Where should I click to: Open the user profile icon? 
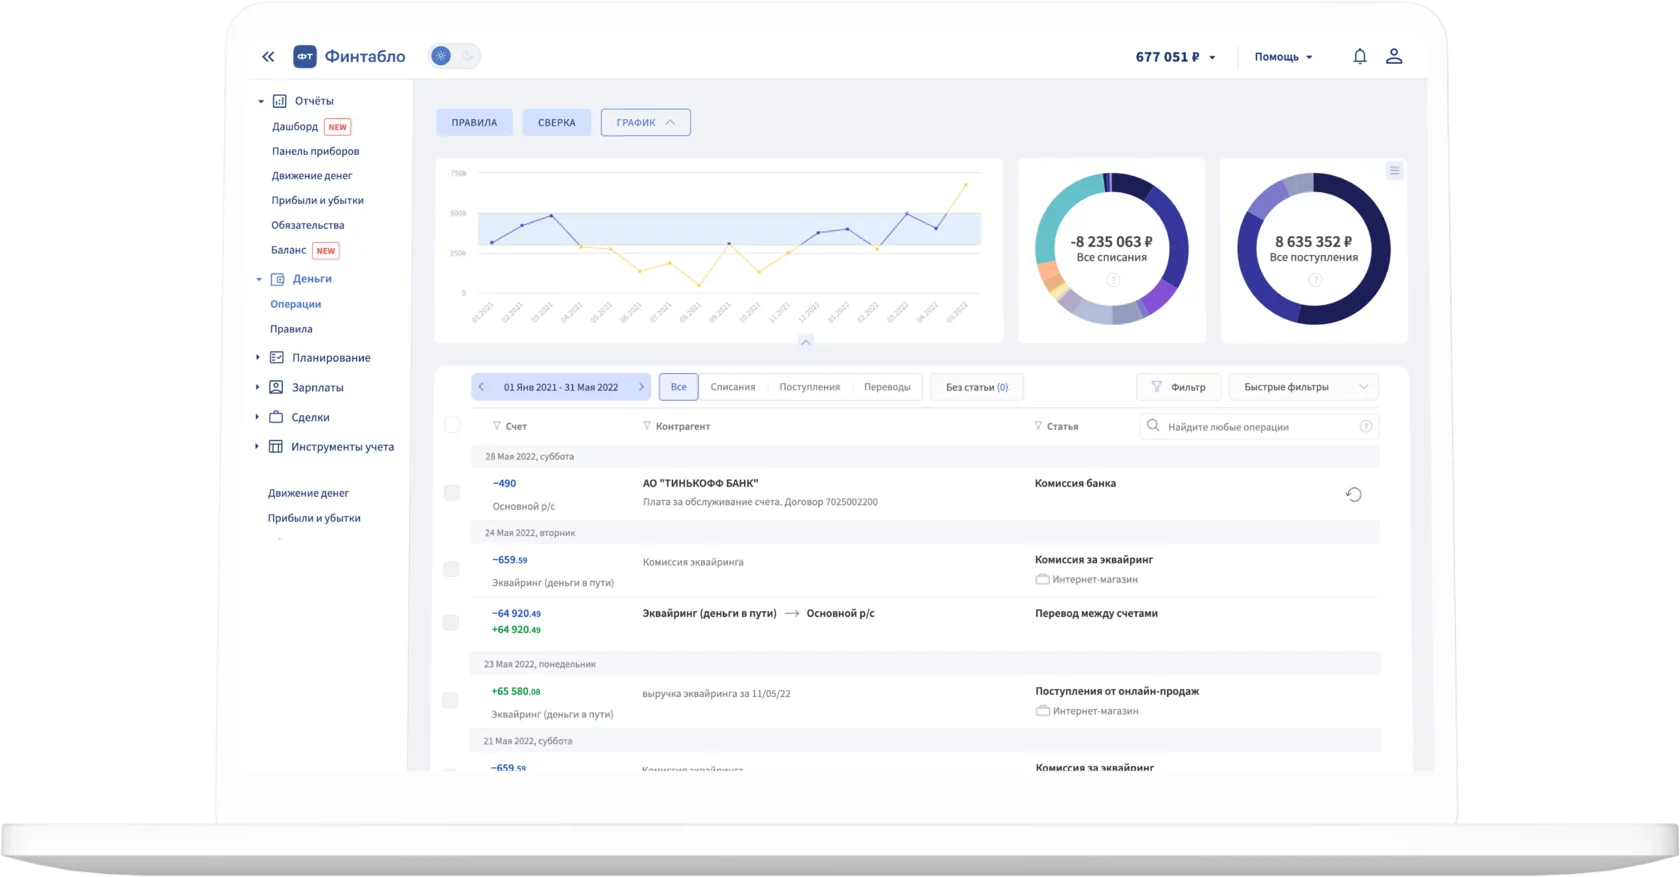1393,57
